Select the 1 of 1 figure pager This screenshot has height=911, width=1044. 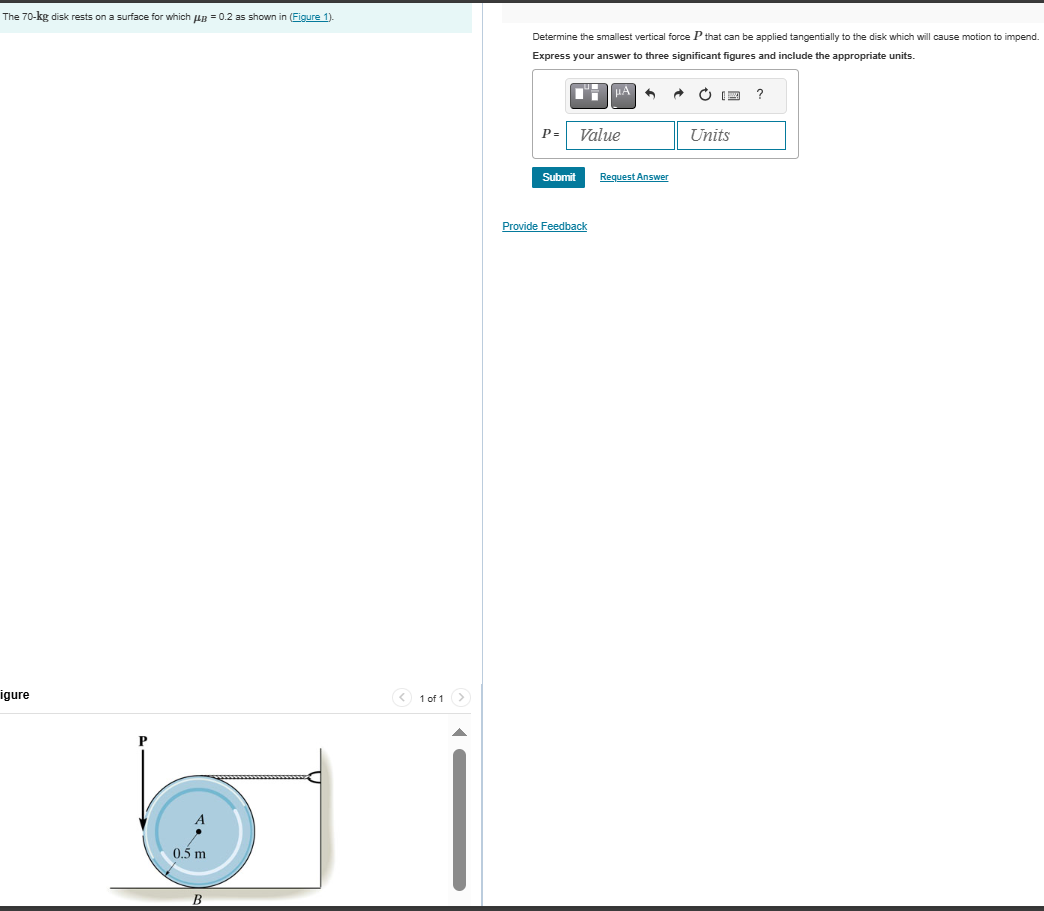click(x=430, y=697)
